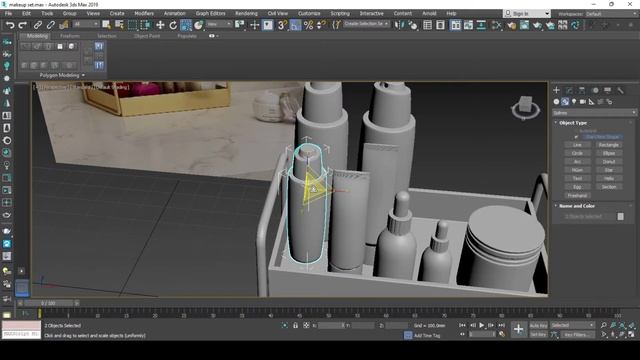Toggle the Percent Snap icon

[x=309, y=25]
